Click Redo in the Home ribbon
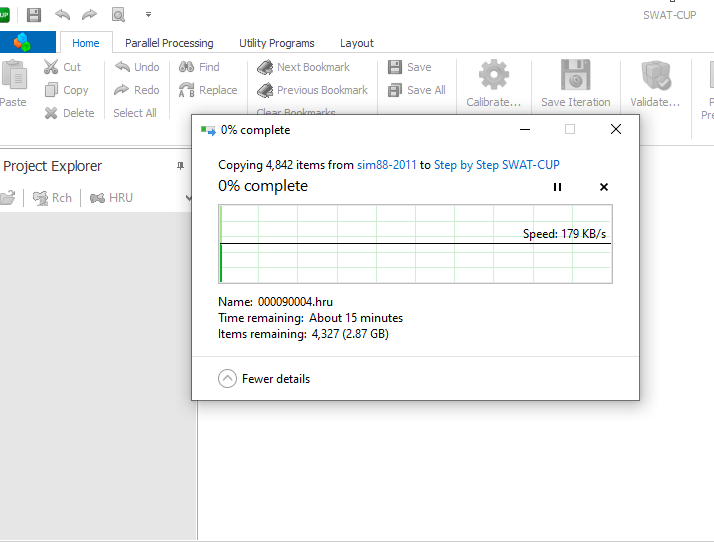The image size is (714, 542). point(137,90)
